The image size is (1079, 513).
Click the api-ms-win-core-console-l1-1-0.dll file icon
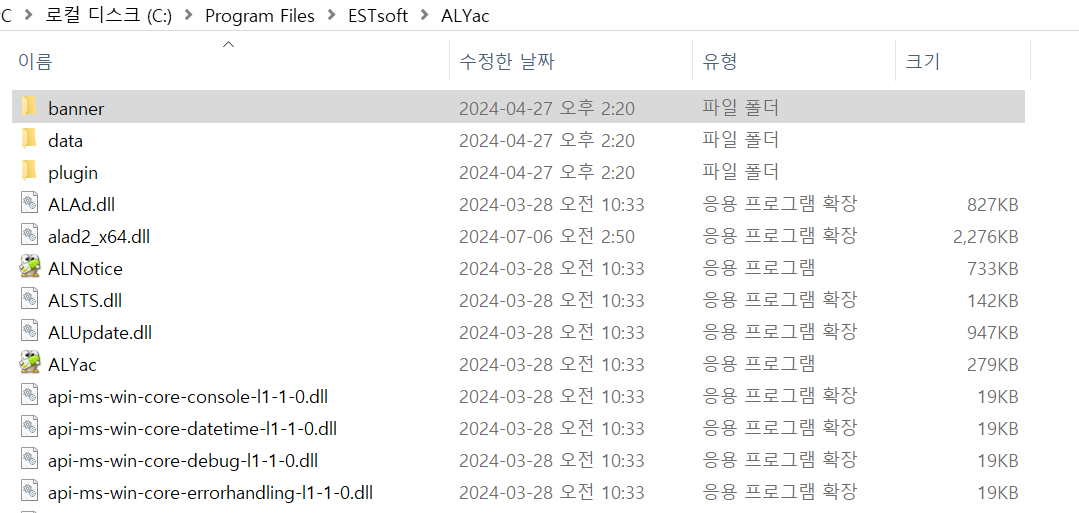pos(29,396)
